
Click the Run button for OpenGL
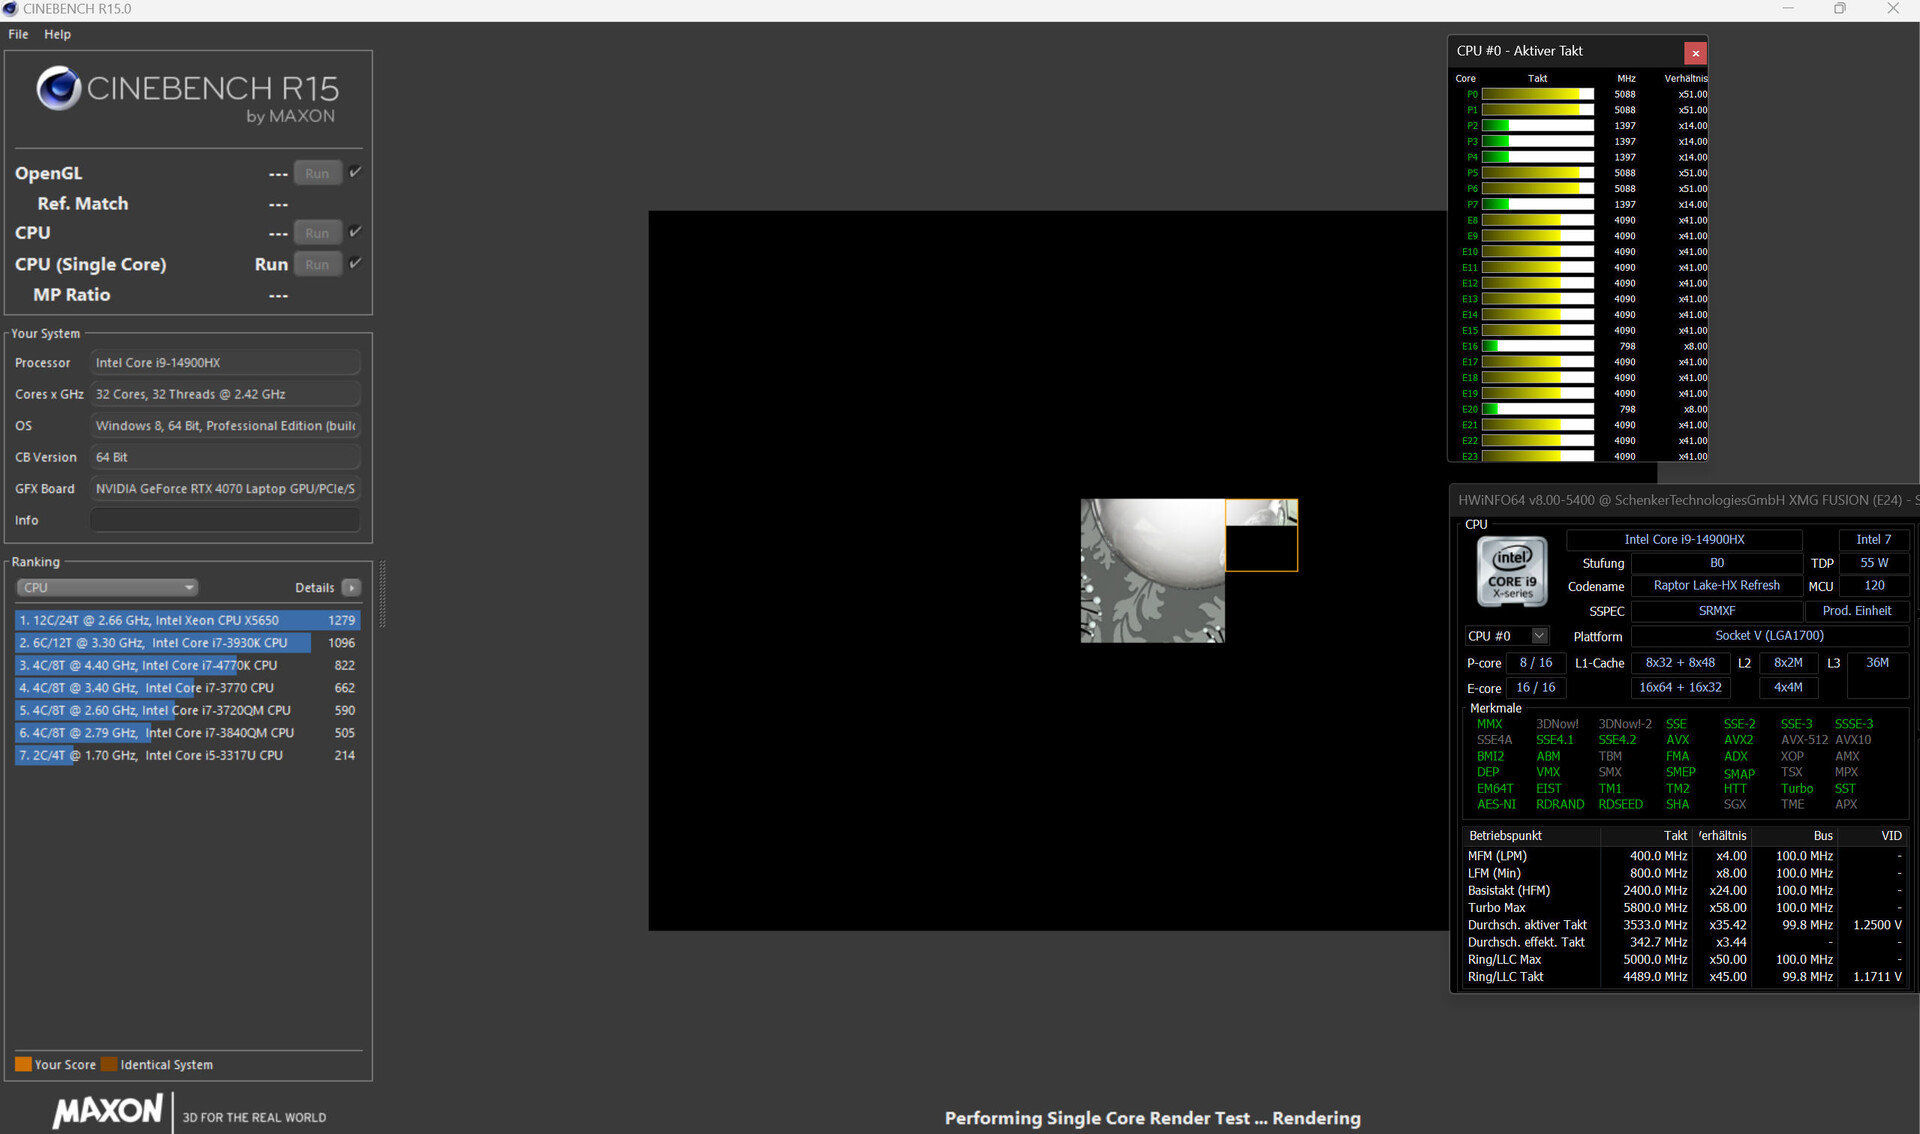click(x=317, y=173)
